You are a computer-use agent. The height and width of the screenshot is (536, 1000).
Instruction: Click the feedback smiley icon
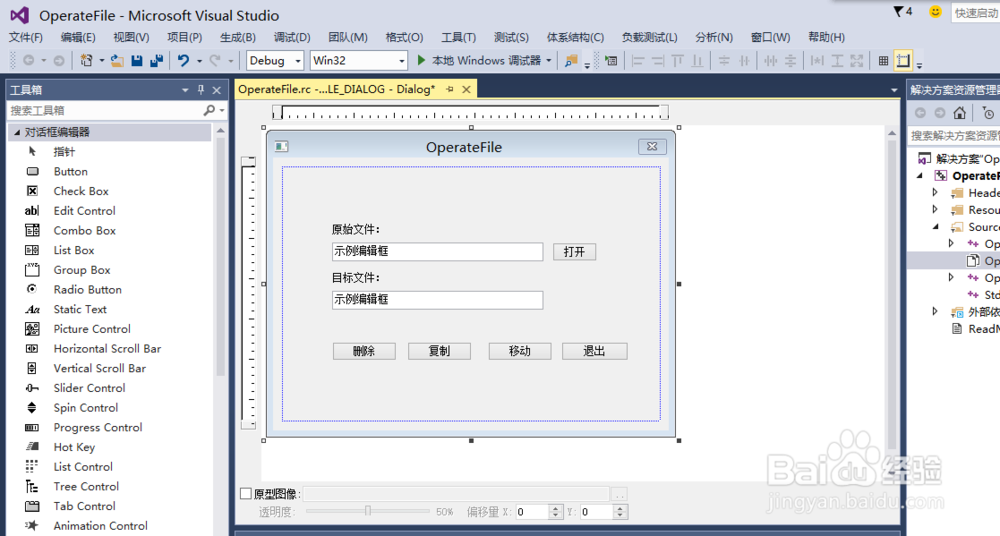(935, 11)
